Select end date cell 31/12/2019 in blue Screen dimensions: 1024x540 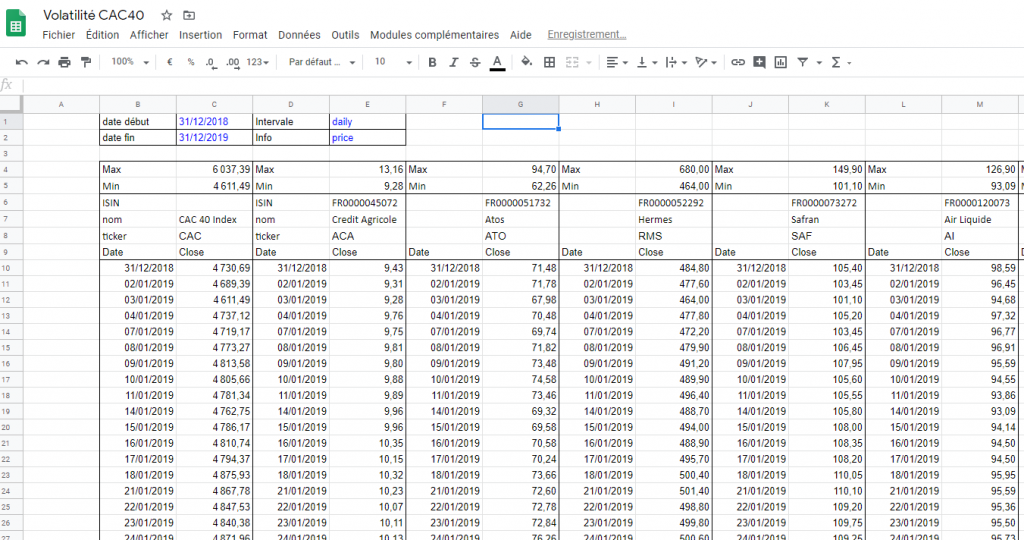(x=214, y=138)
